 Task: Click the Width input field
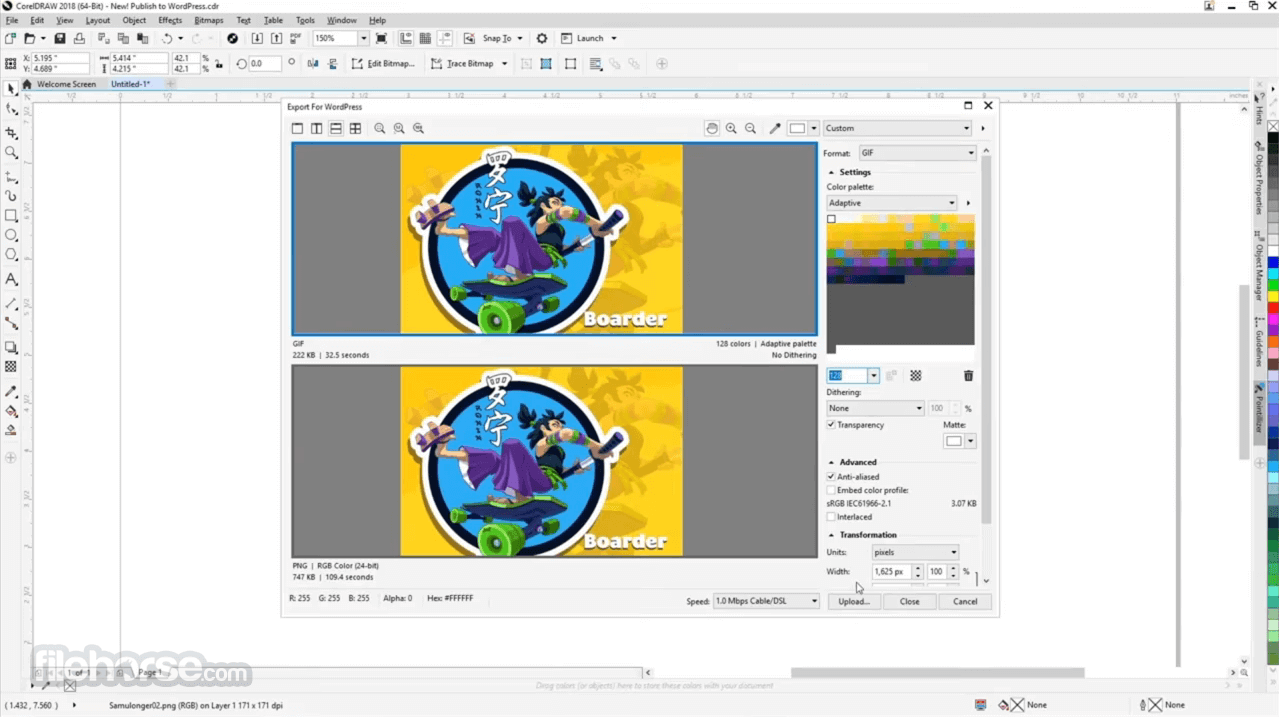(892, 571)
